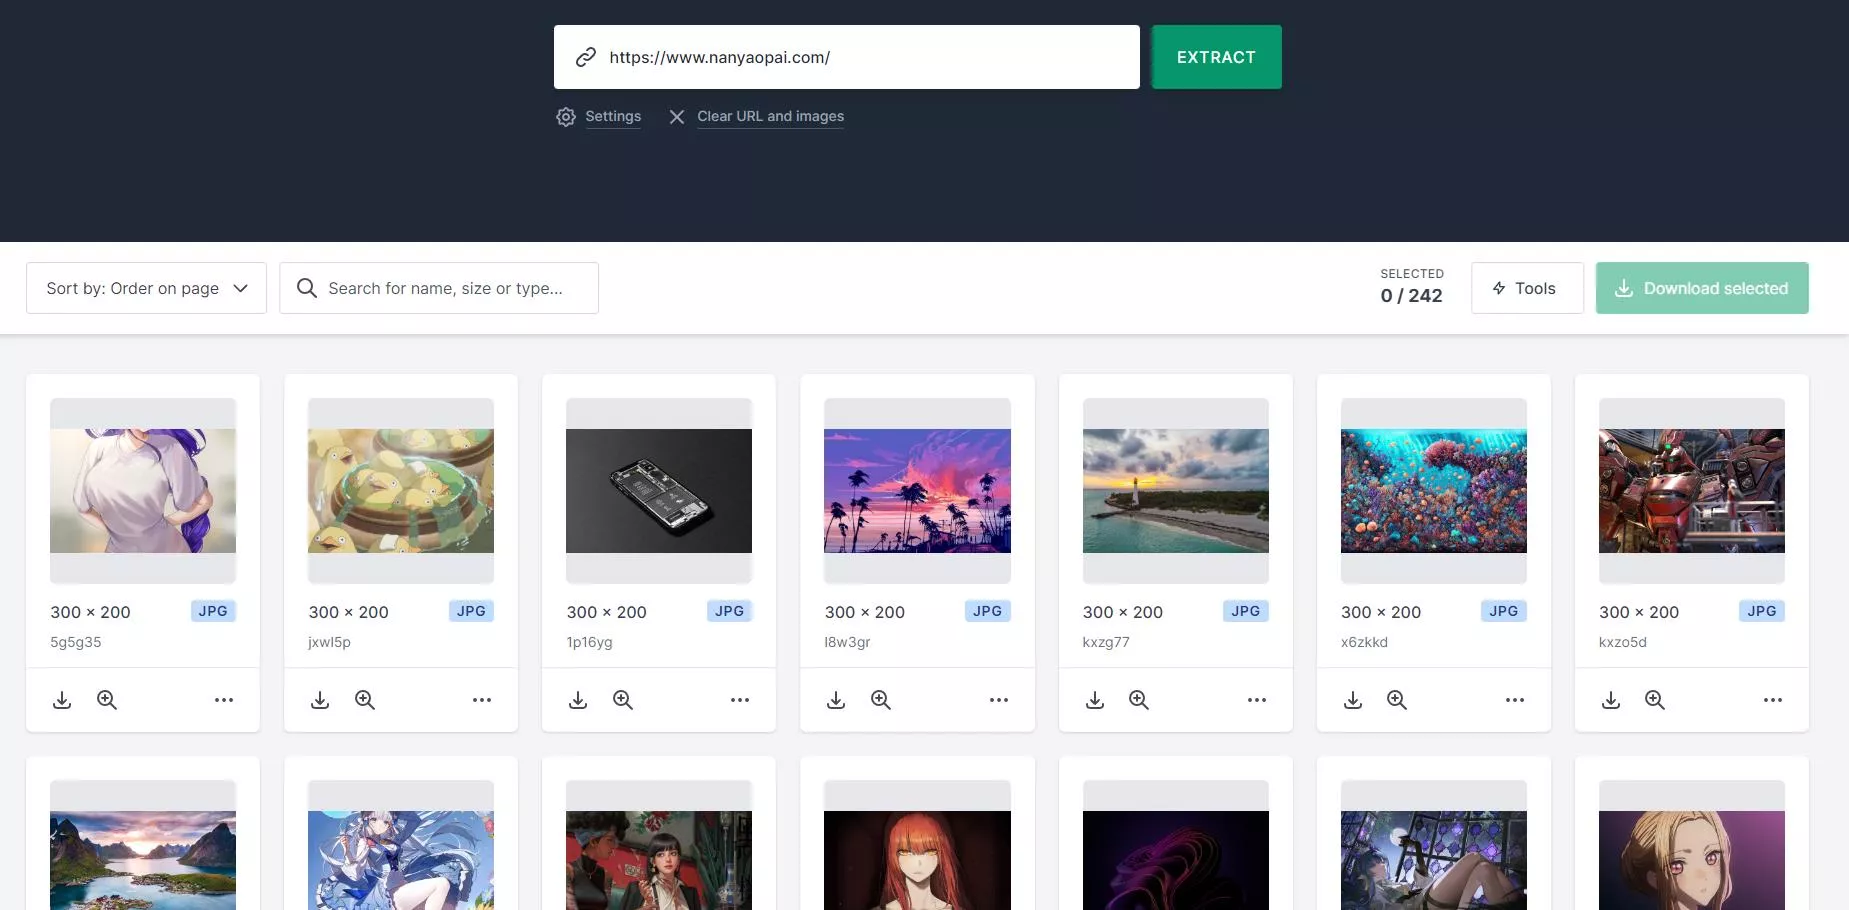Screen dimensions: 1849x910
Task: Open the Settings link
Action: [613, 116]
